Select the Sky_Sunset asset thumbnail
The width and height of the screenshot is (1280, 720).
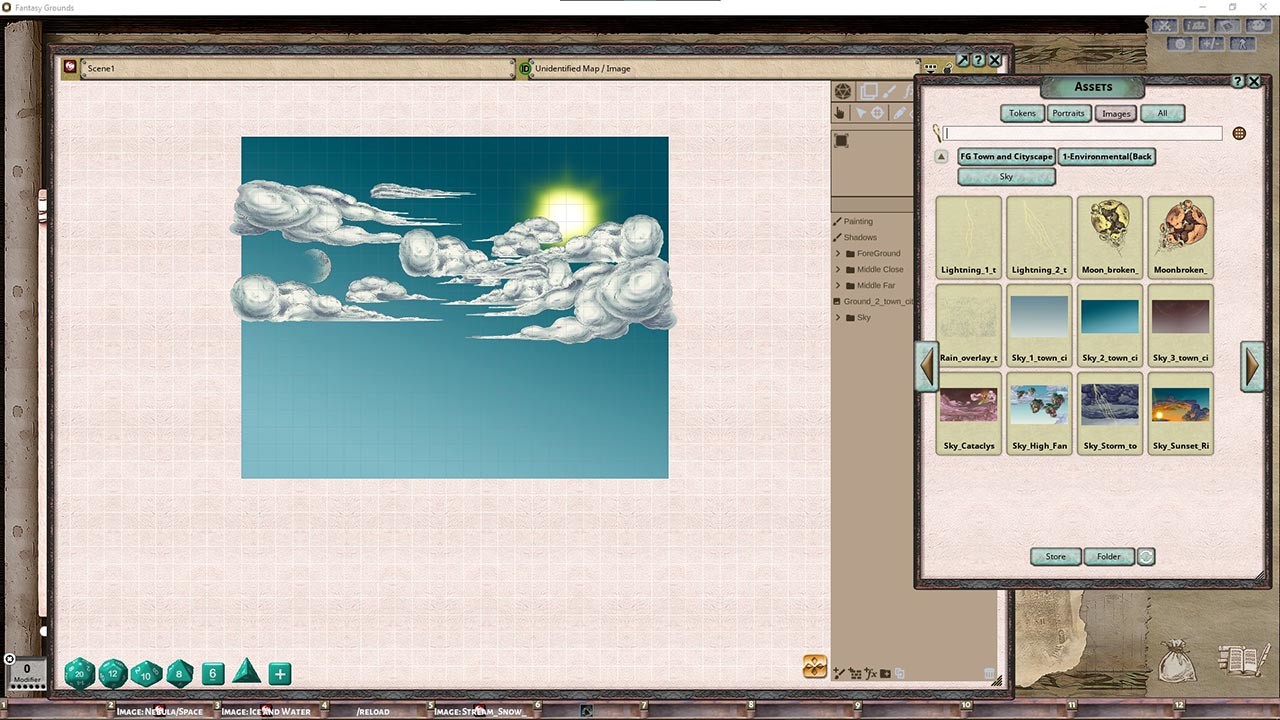coord(1180,413)
